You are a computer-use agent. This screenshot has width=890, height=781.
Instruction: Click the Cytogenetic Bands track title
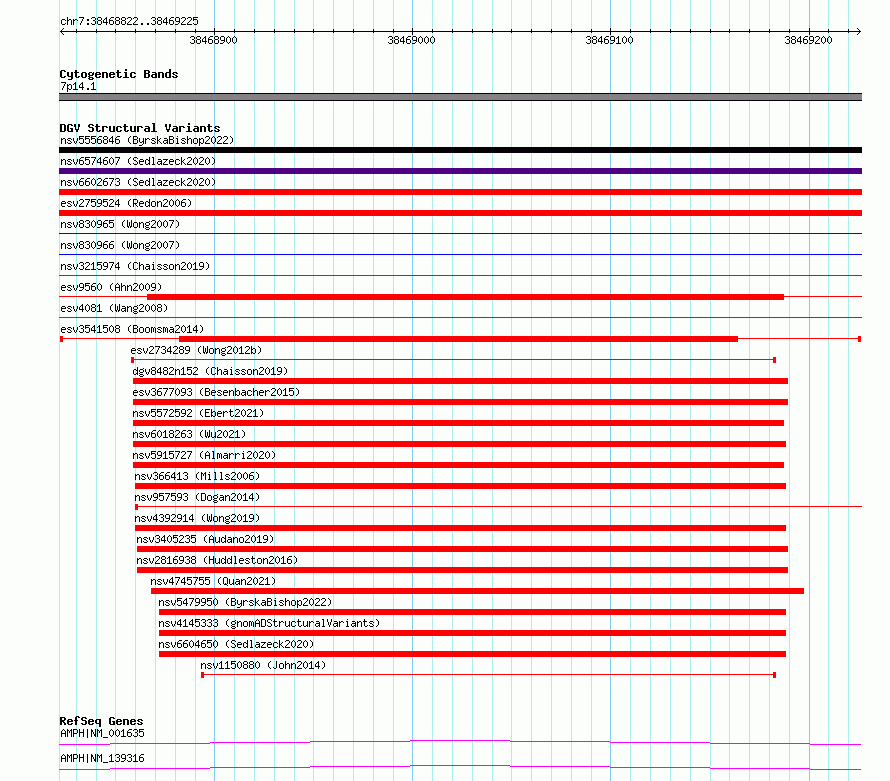tap(119, 74)
